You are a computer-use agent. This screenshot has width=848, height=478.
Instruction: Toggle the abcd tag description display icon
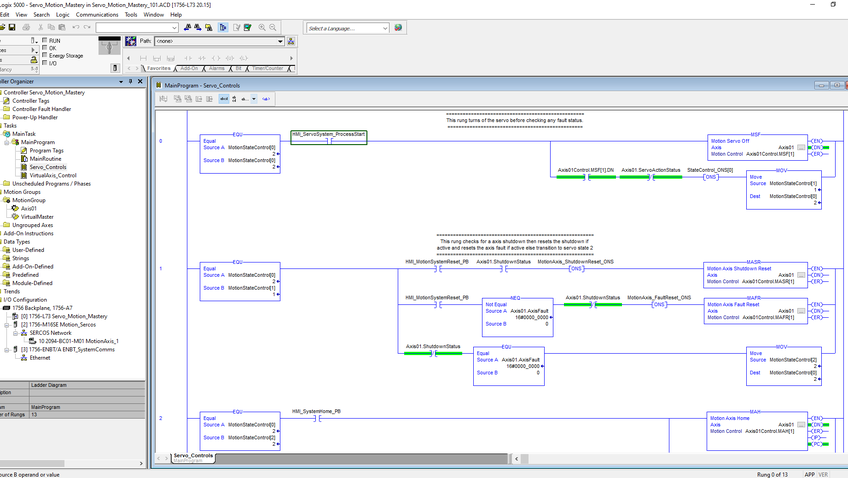pyautogui.click(x=224, y=99)
